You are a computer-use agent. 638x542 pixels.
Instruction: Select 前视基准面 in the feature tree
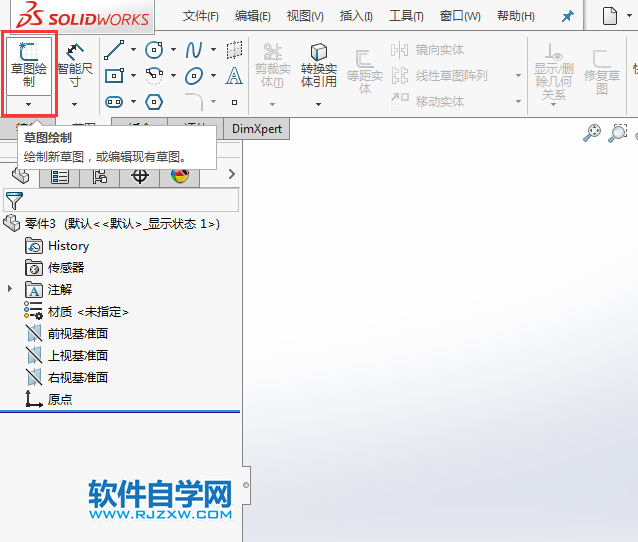(x=77, y=334)
